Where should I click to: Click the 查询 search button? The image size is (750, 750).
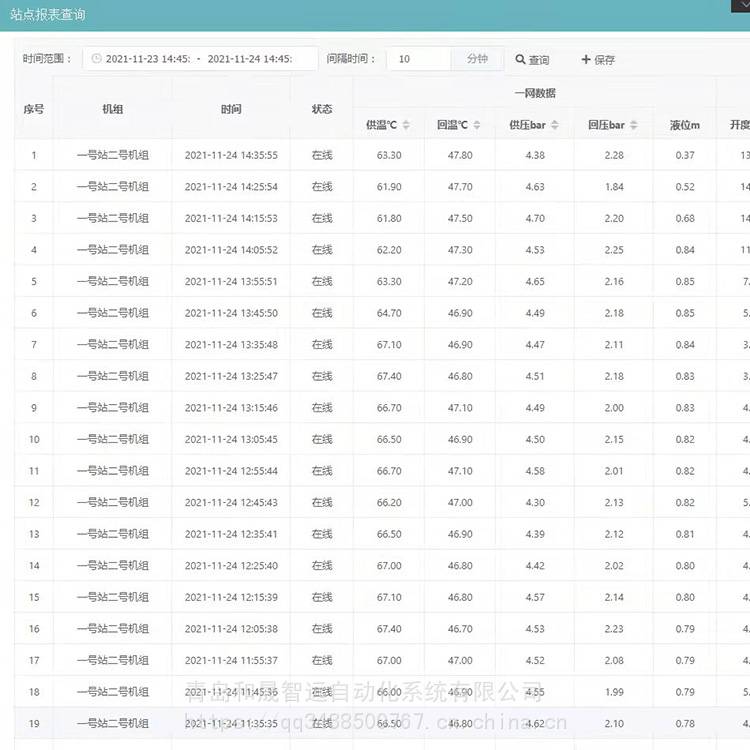(532, 60)
